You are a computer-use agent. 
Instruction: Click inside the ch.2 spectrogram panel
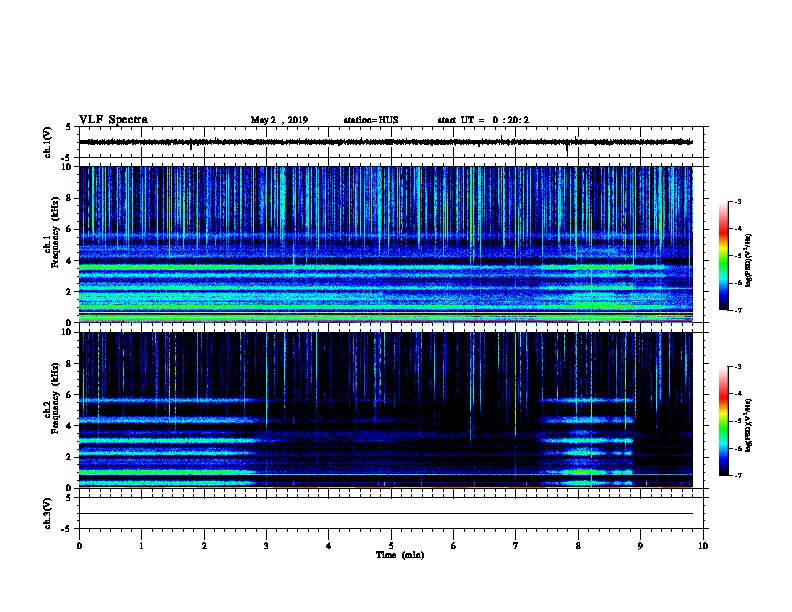click(385, 410)
